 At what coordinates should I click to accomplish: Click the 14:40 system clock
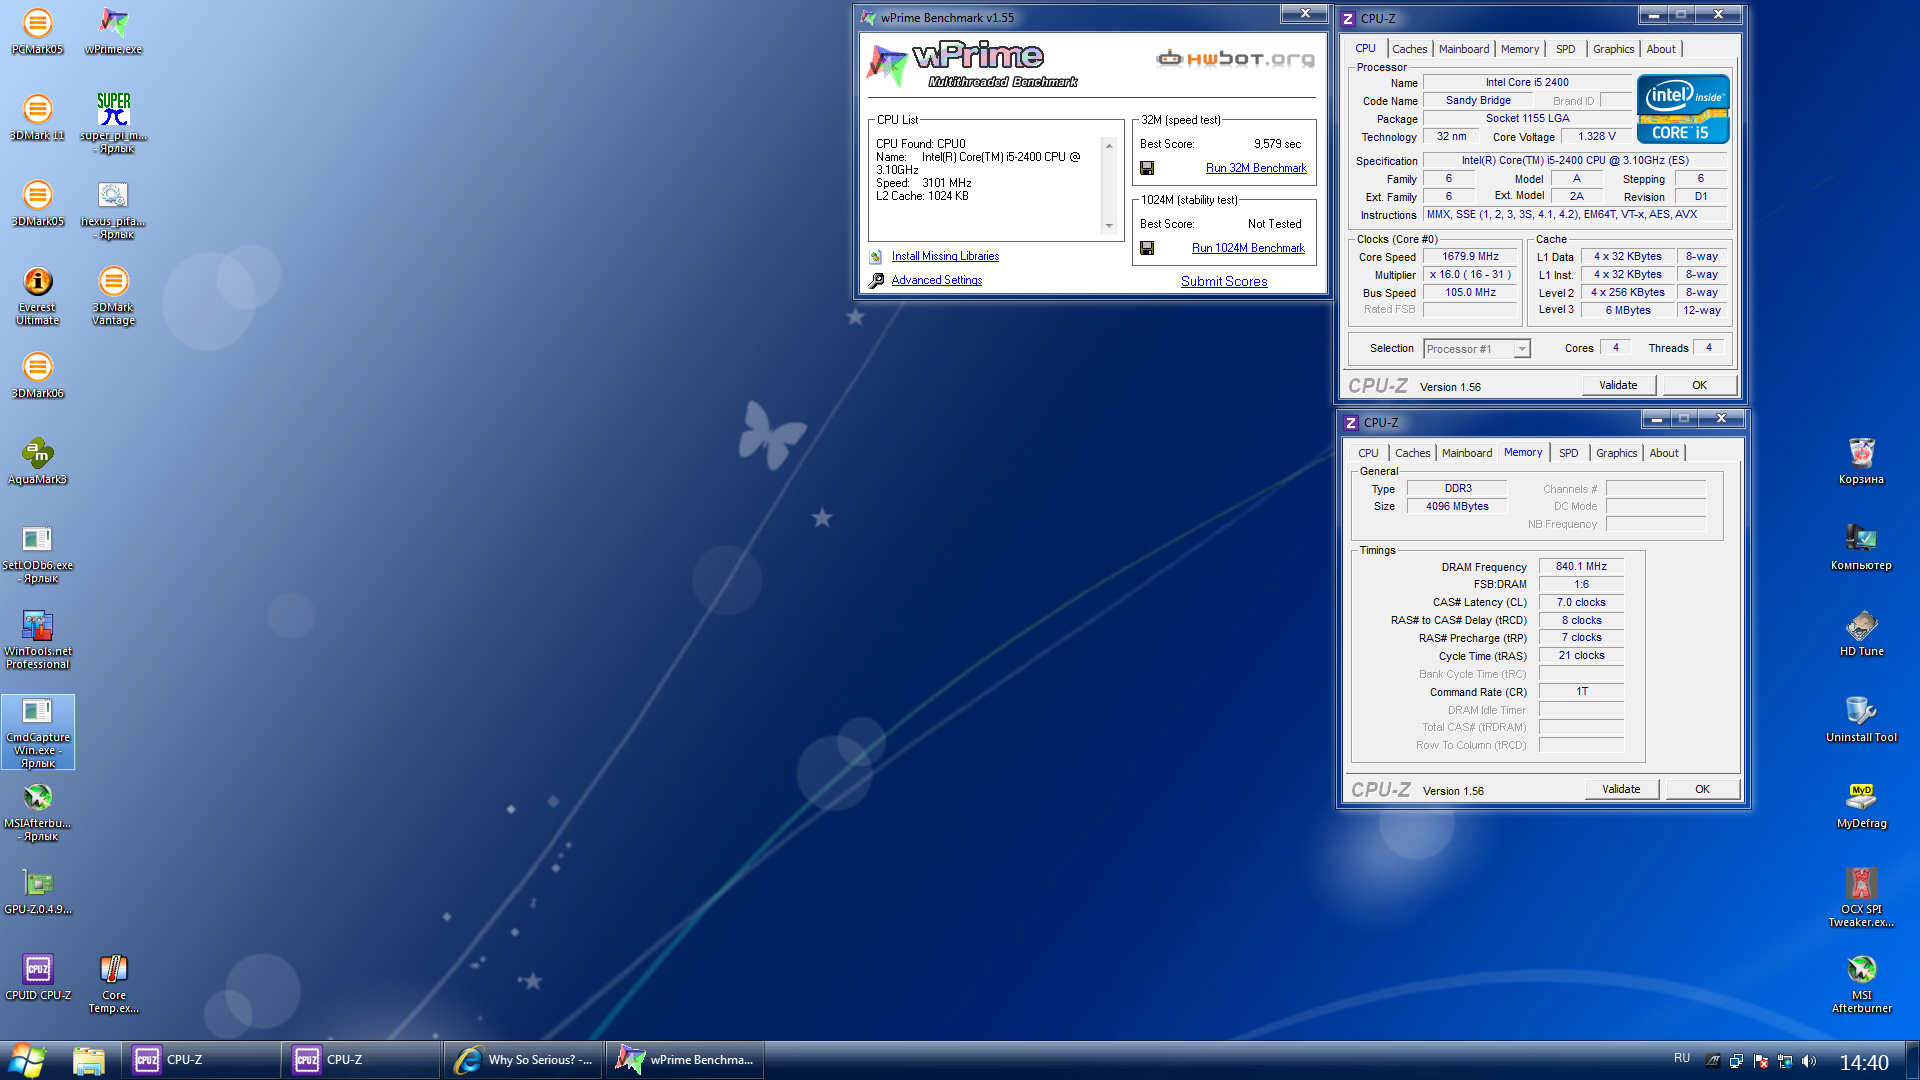(x=1863, y=1062)
